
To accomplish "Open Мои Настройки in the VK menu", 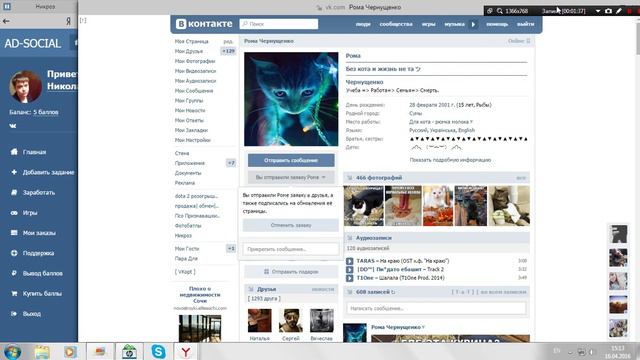I will (193, 140).
